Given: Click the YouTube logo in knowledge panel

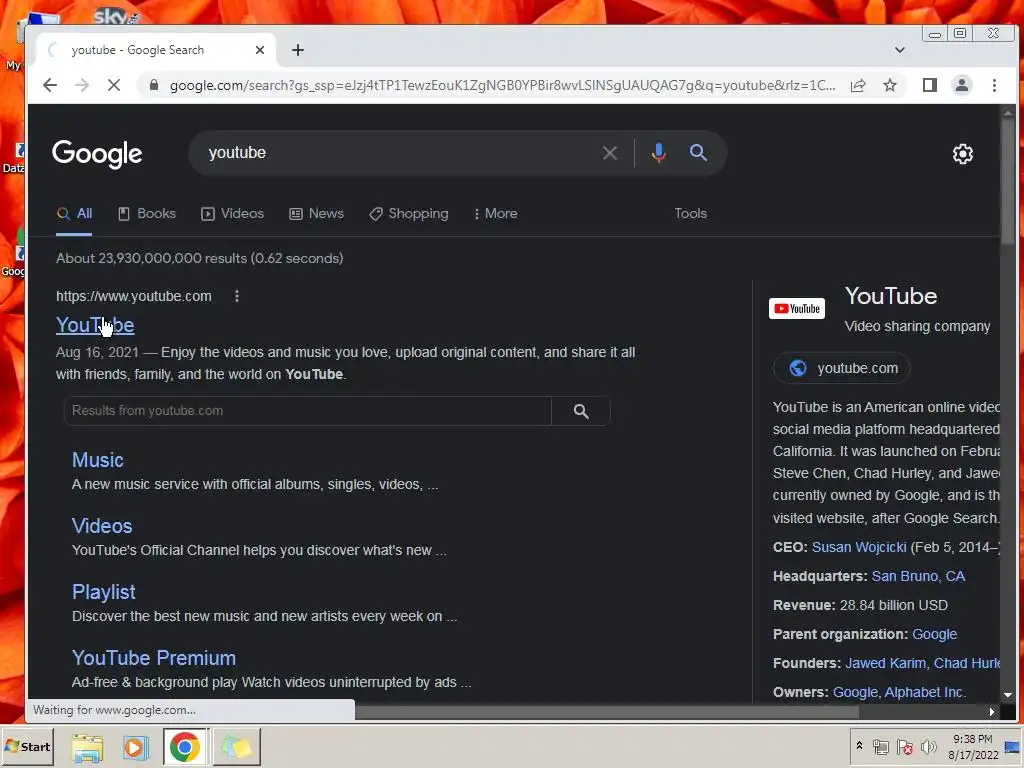Looking at the screenshot, I should tap(797, 308).
